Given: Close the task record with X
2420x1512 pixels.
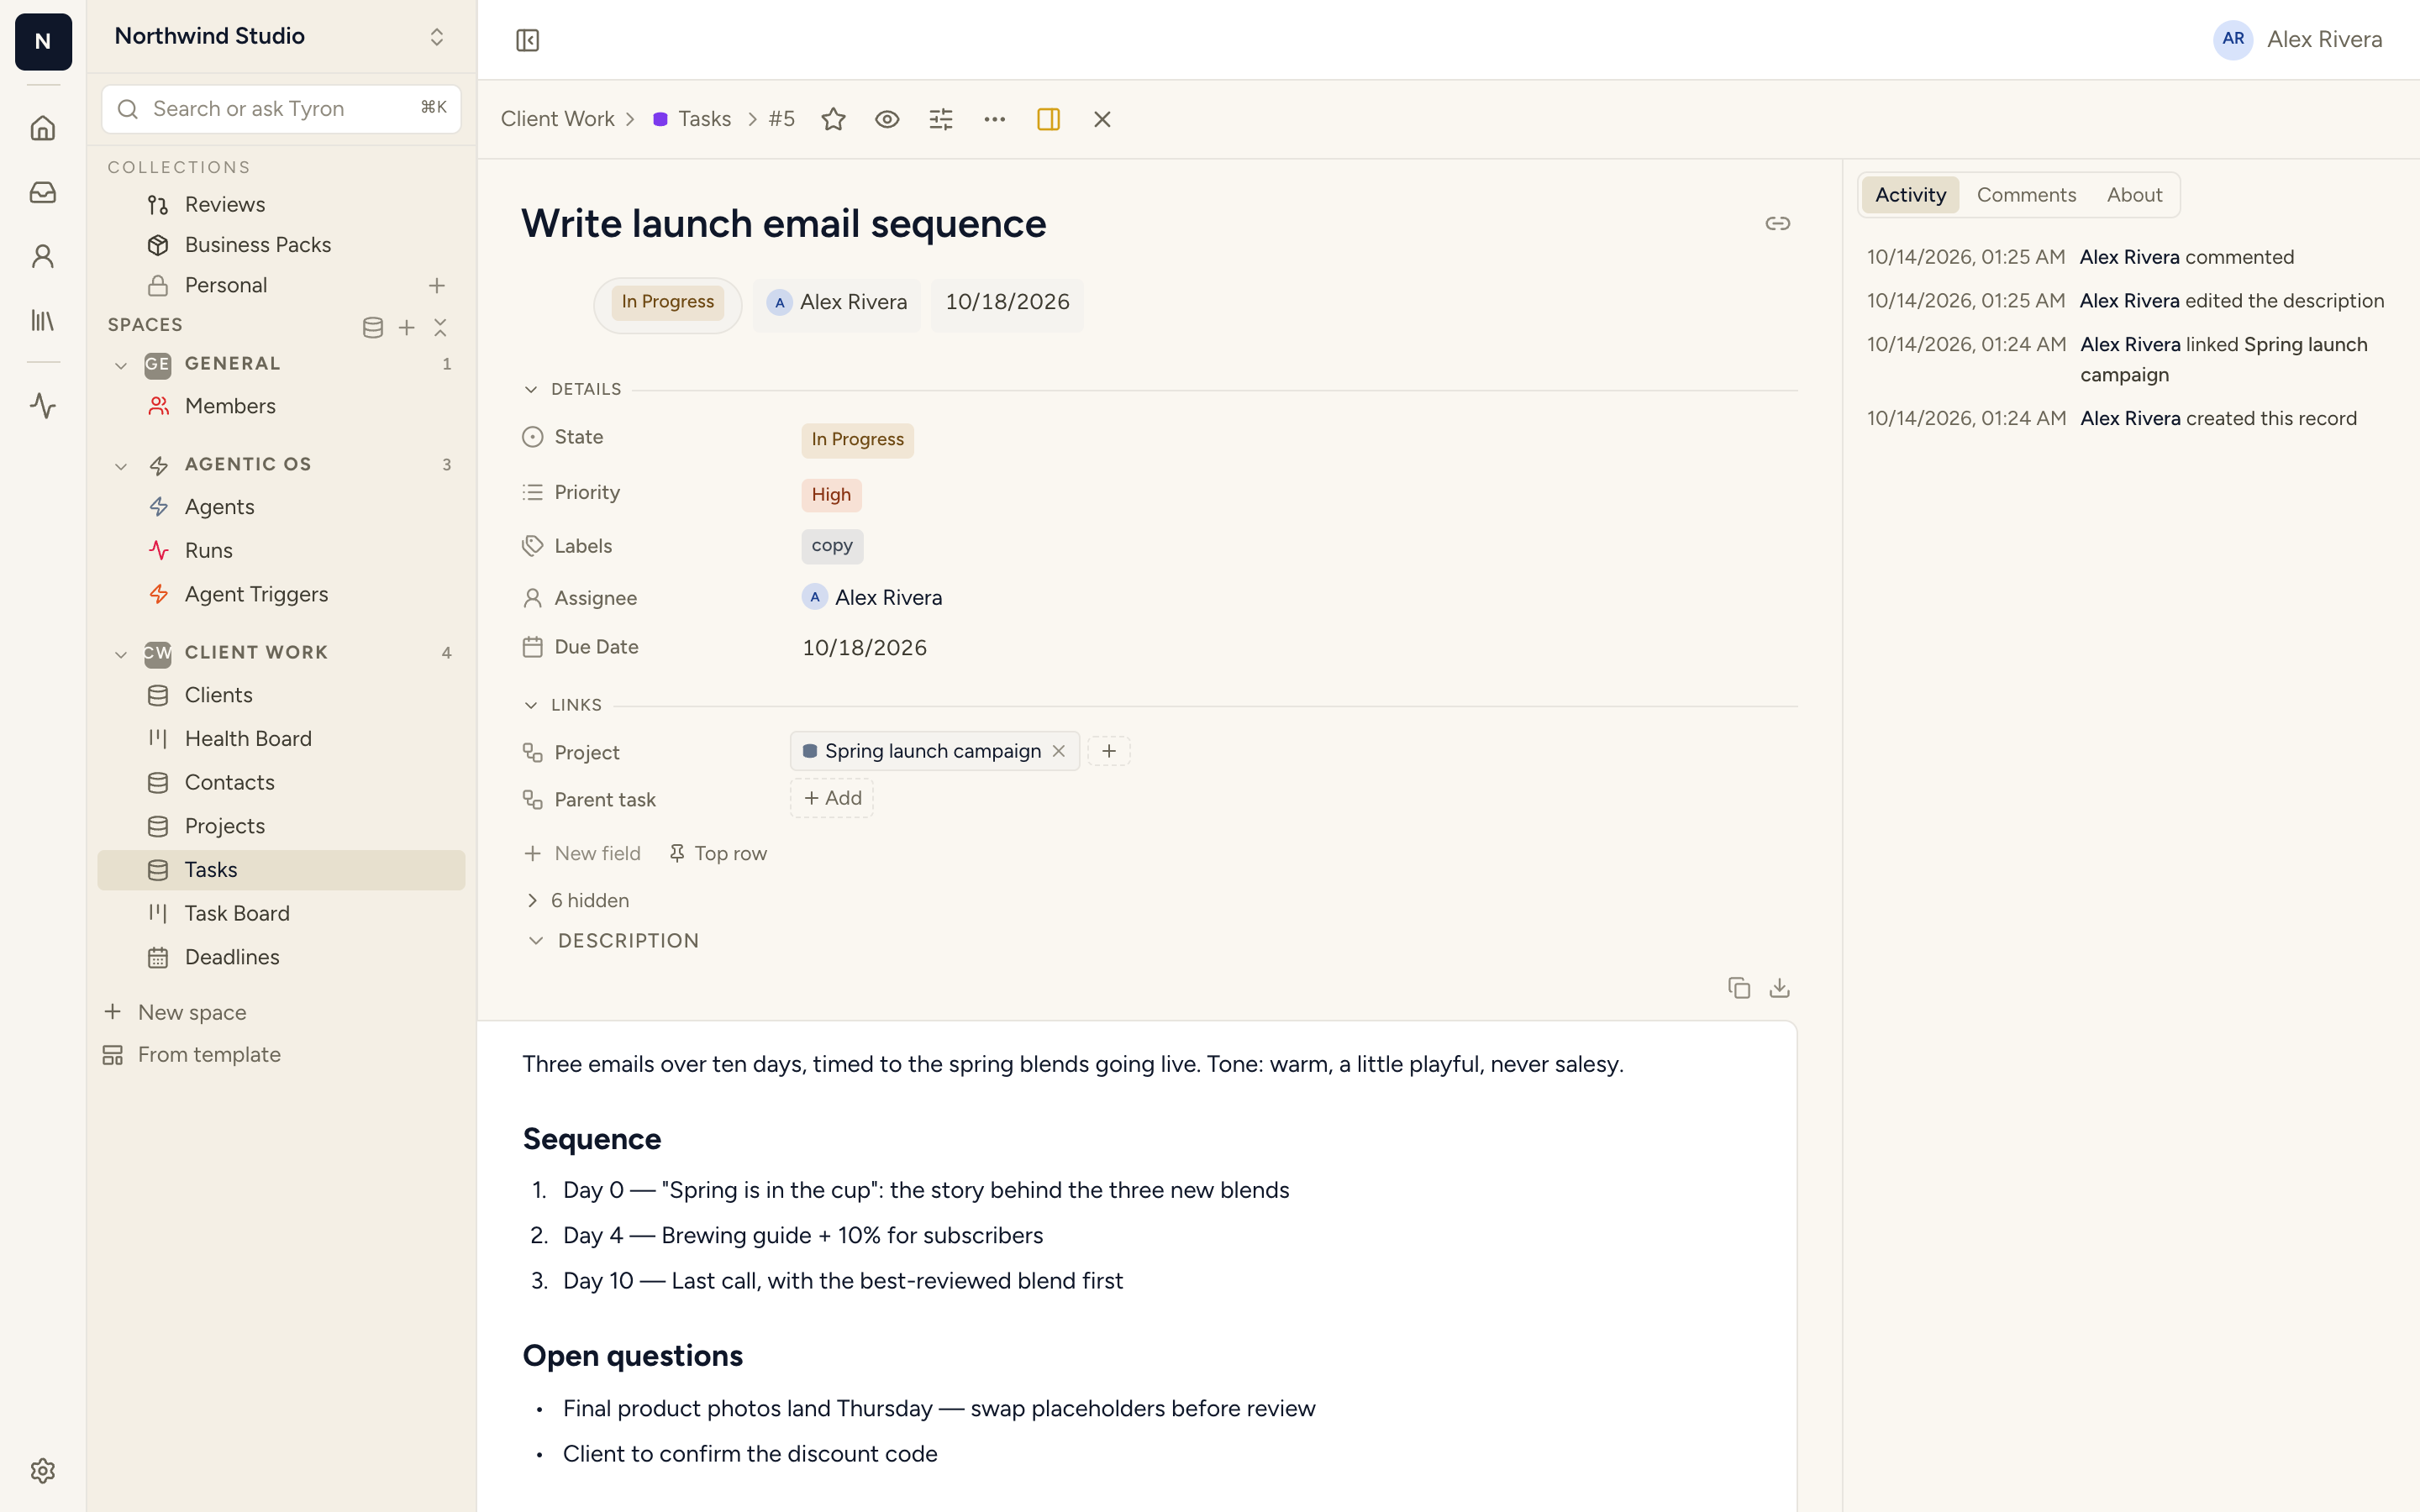Looking at the screenshot, I should tap(1102, 119).
